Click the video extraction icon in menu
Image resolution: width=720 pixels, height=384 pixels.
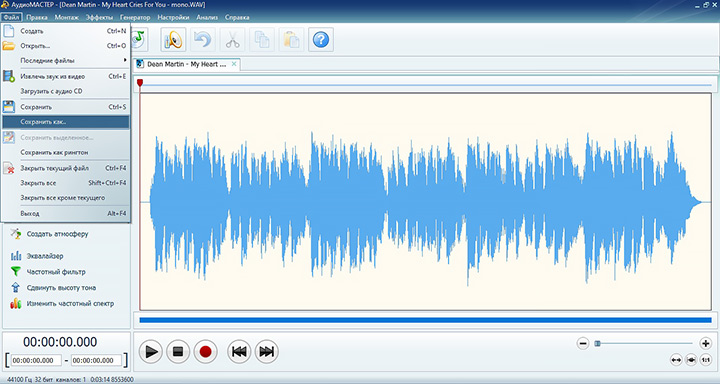pos(9,76)
